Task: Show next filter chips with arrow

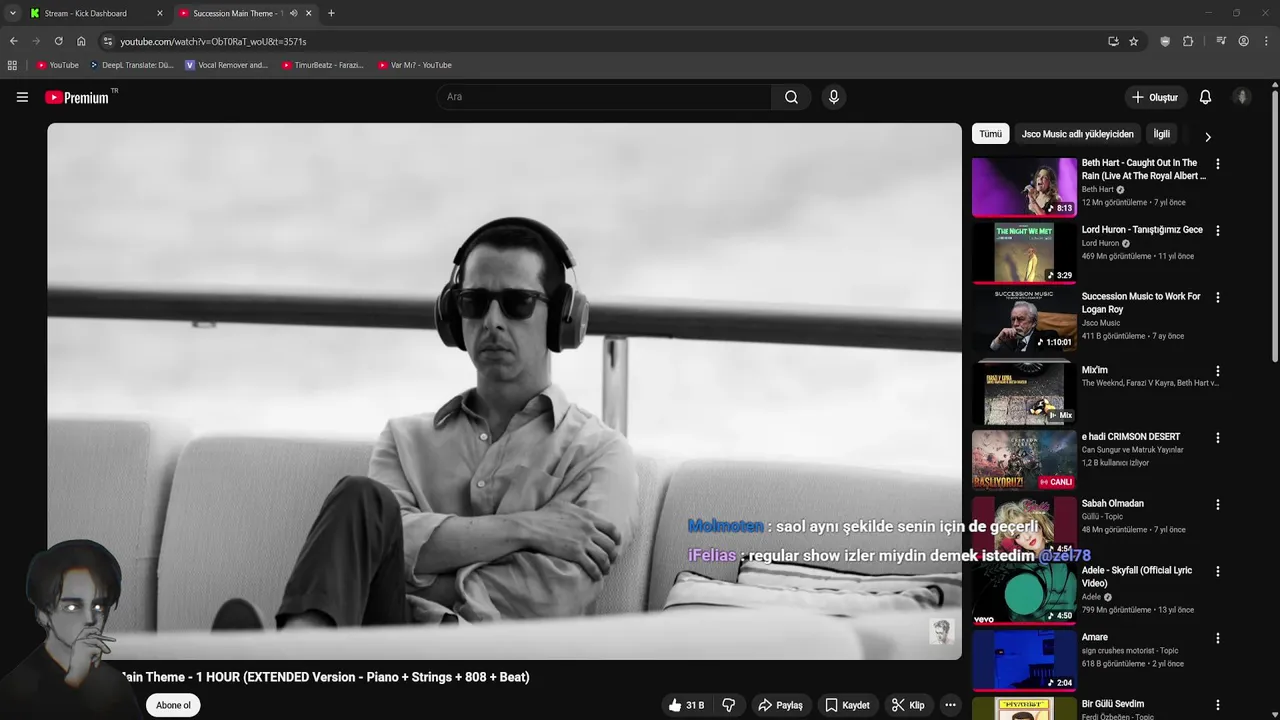Action: tap(1207, 137)
